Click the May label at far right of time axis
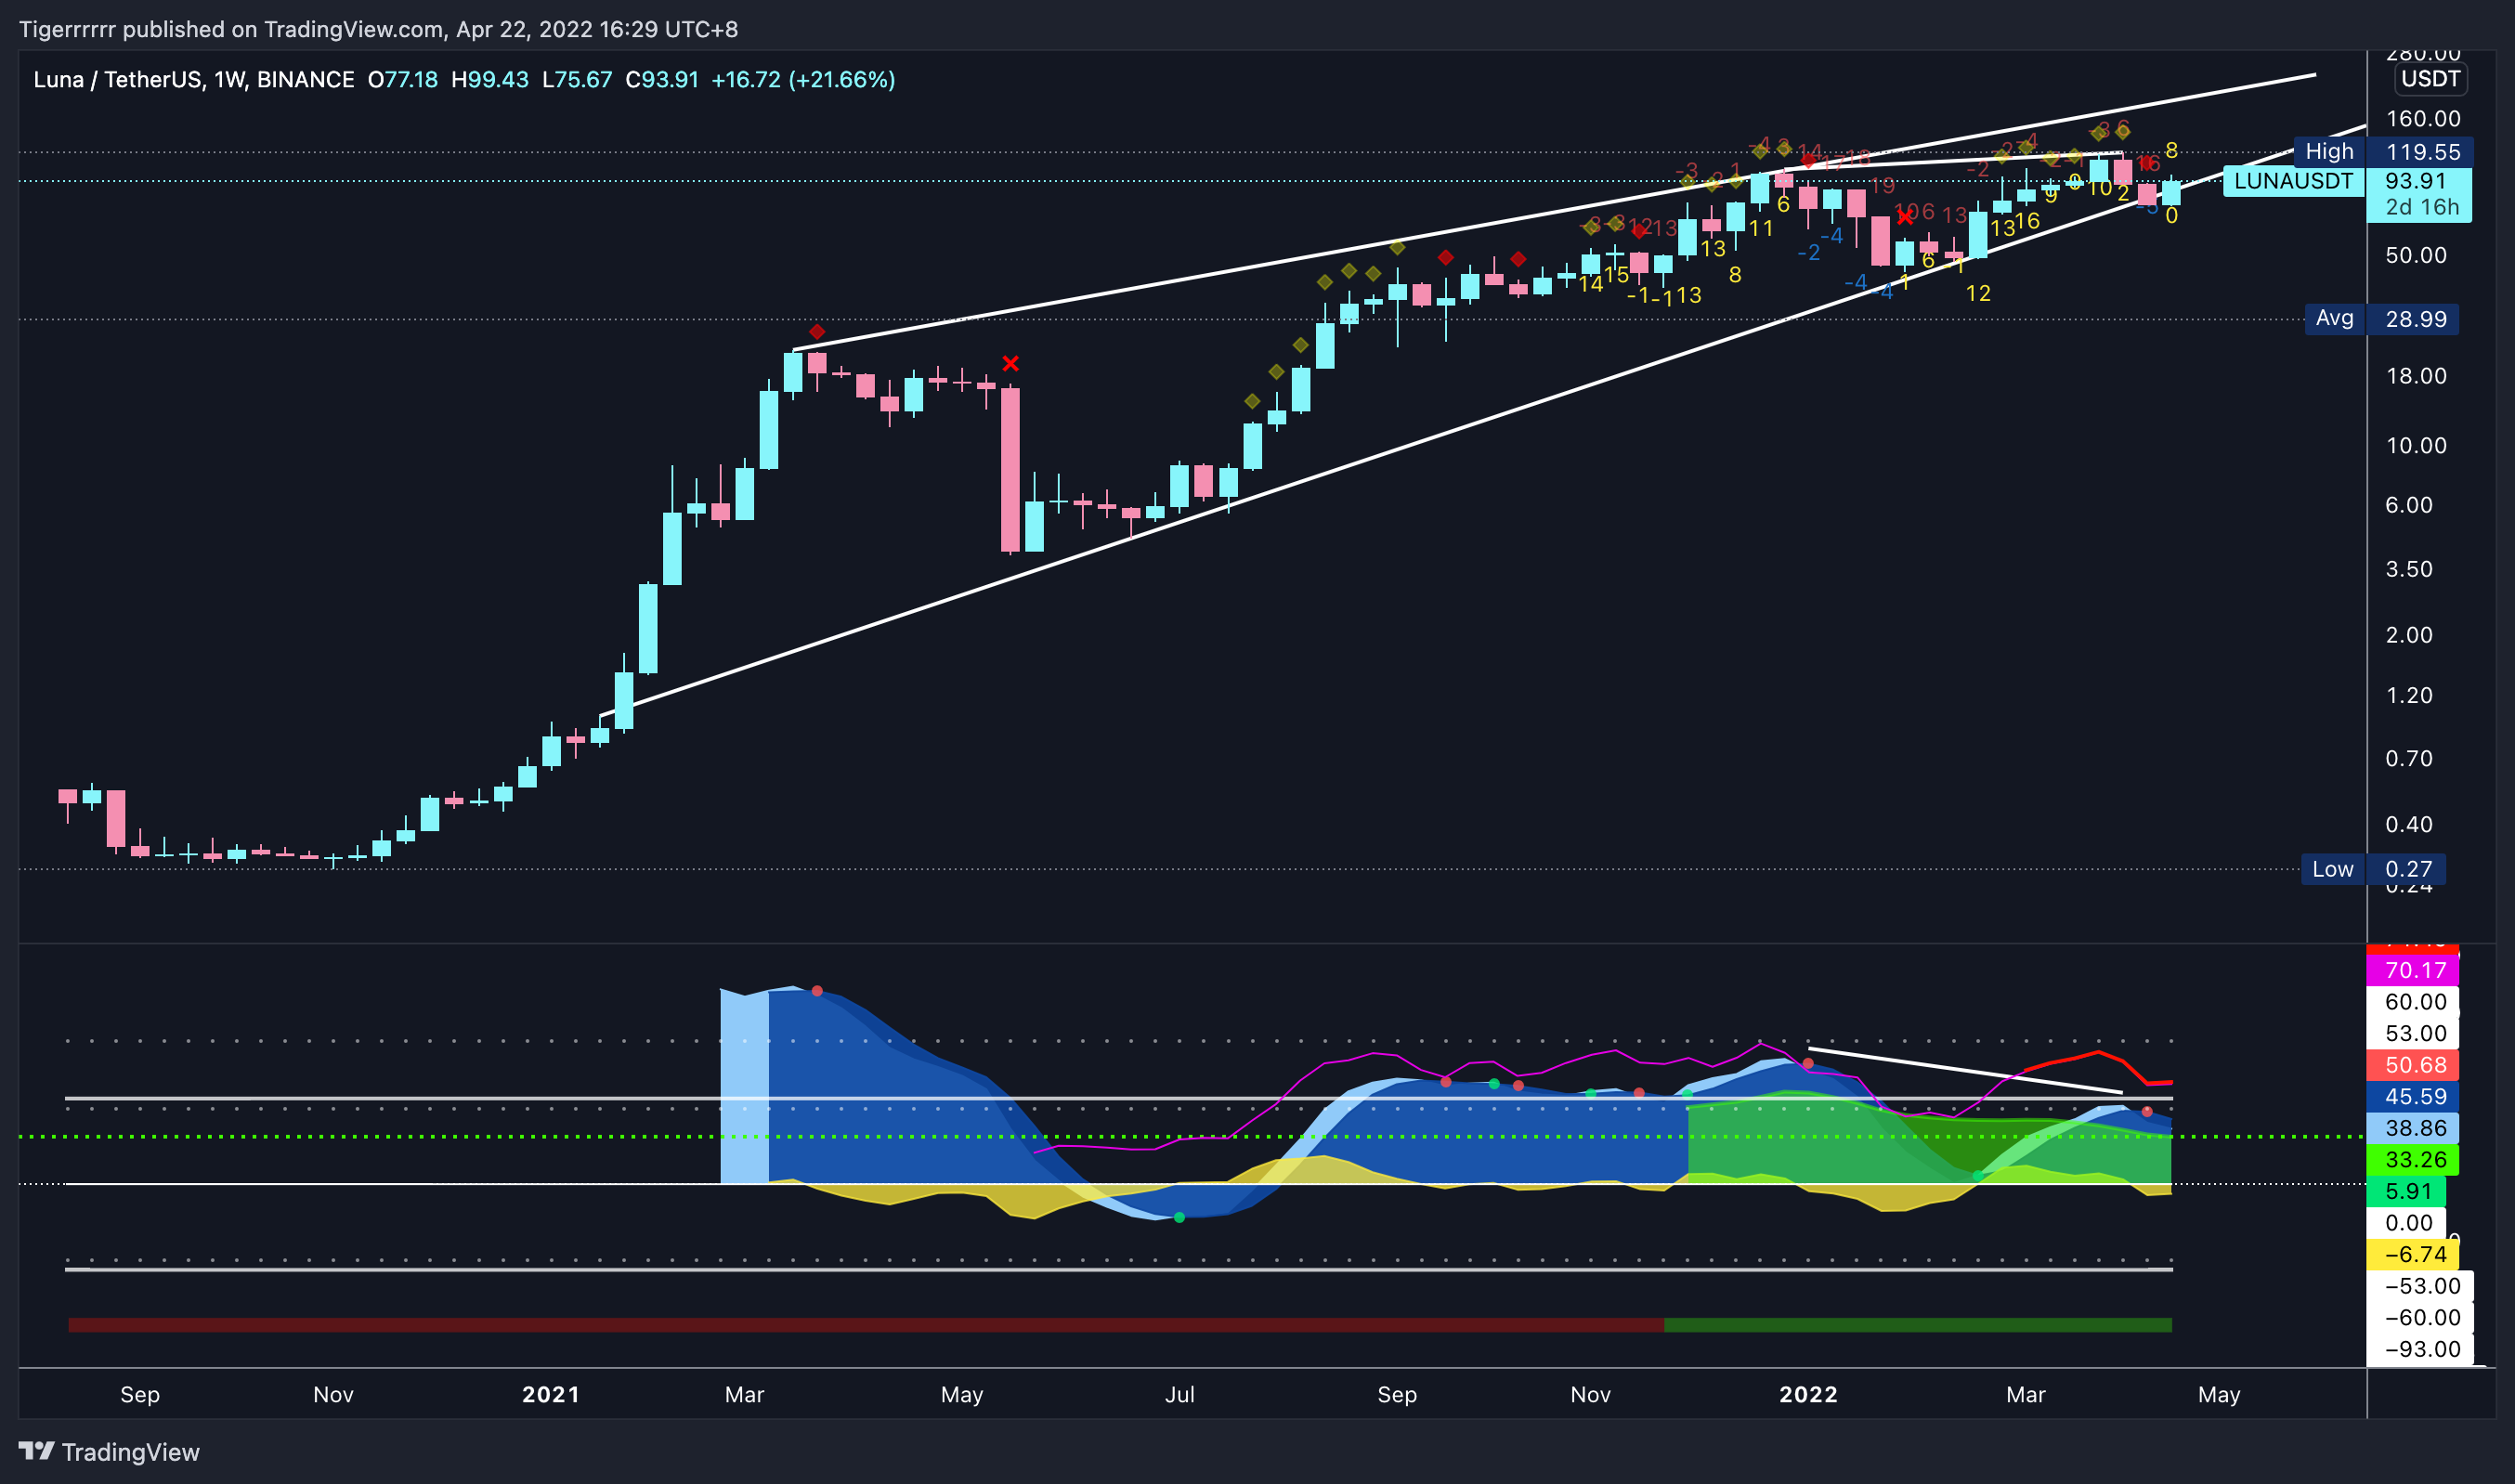The height and width of the screenshot is (1484, 2515). click(x=2219, y=1394)
